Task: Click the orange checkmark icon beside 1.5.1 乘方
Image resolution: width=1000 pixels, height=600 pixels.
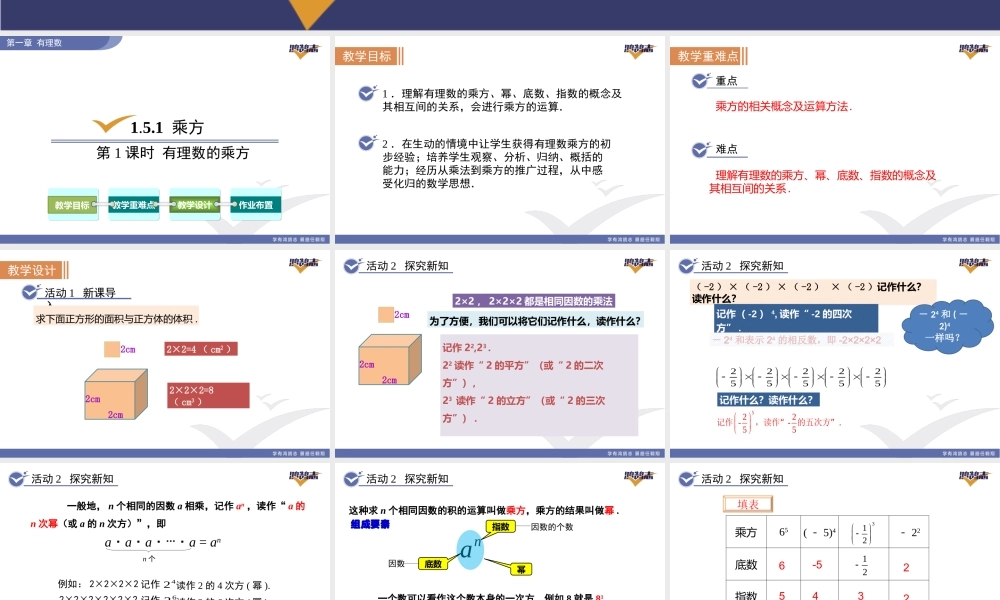Action: pos(112,125)
